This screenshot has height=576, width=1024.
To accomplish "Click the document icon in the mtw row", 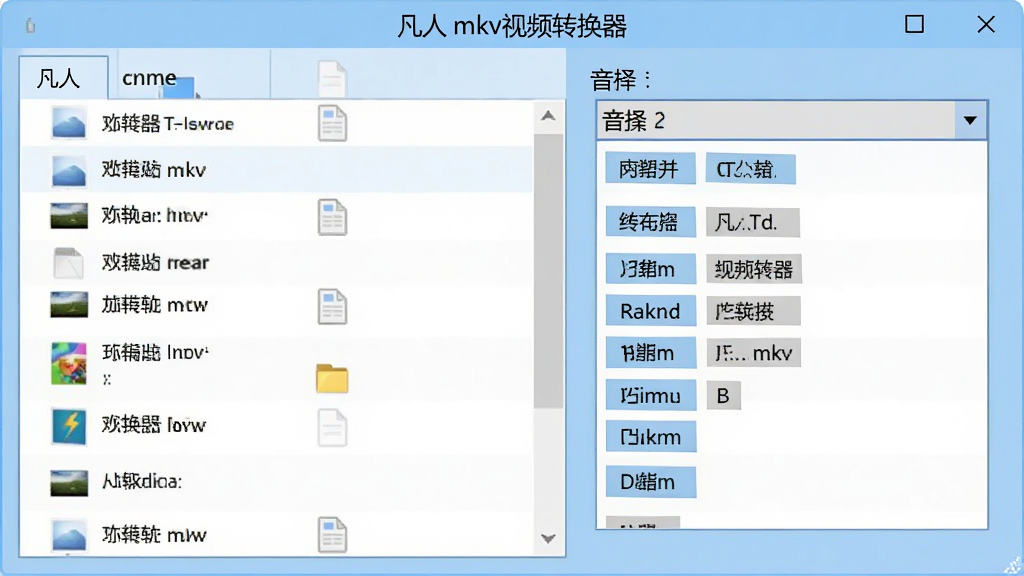I will [x=332, y=306].
